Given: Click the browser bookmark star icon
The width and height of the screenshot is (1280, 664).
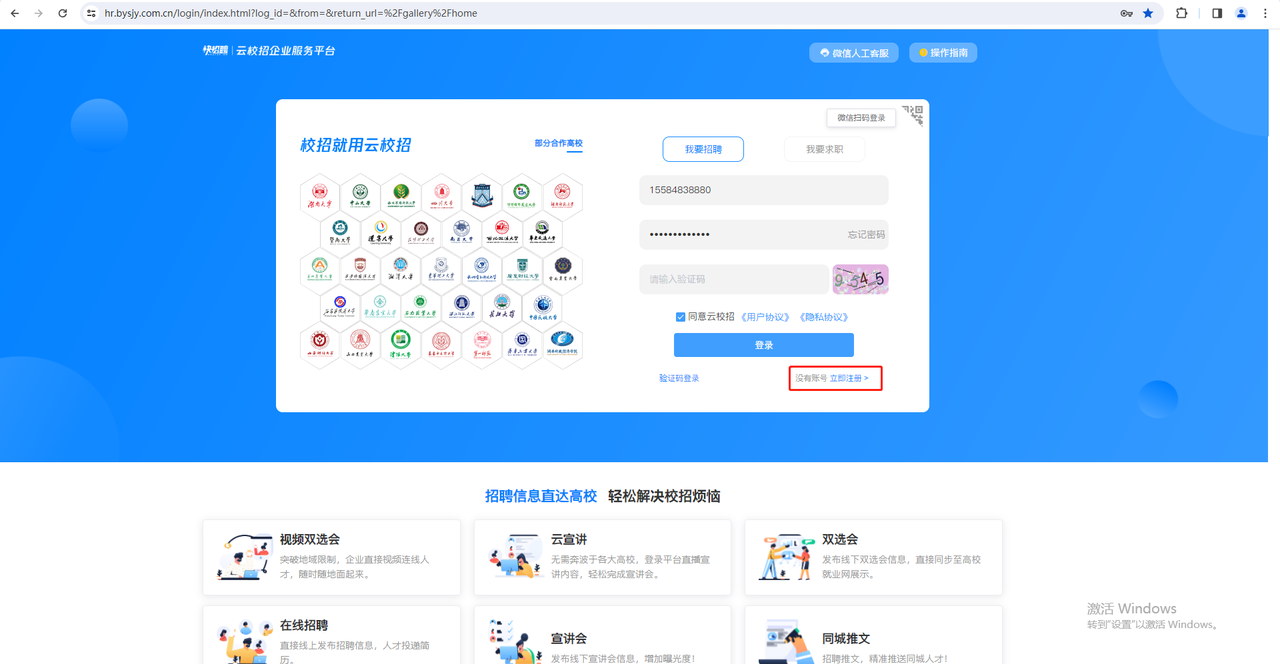Looking at the screenshot, I should [x=1148, y=13].
